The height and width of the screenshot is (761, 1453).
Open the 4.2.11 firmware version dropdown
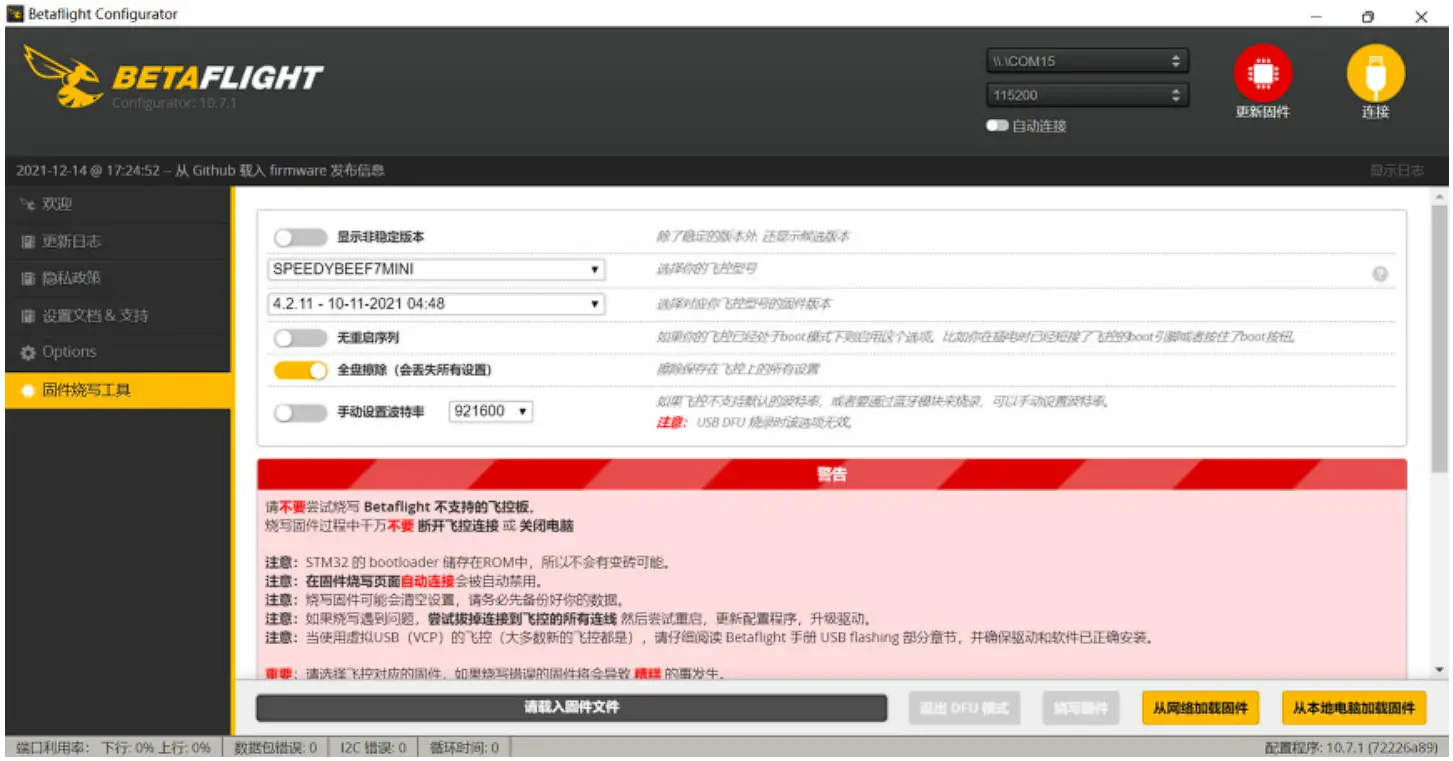tap(437, 303)
